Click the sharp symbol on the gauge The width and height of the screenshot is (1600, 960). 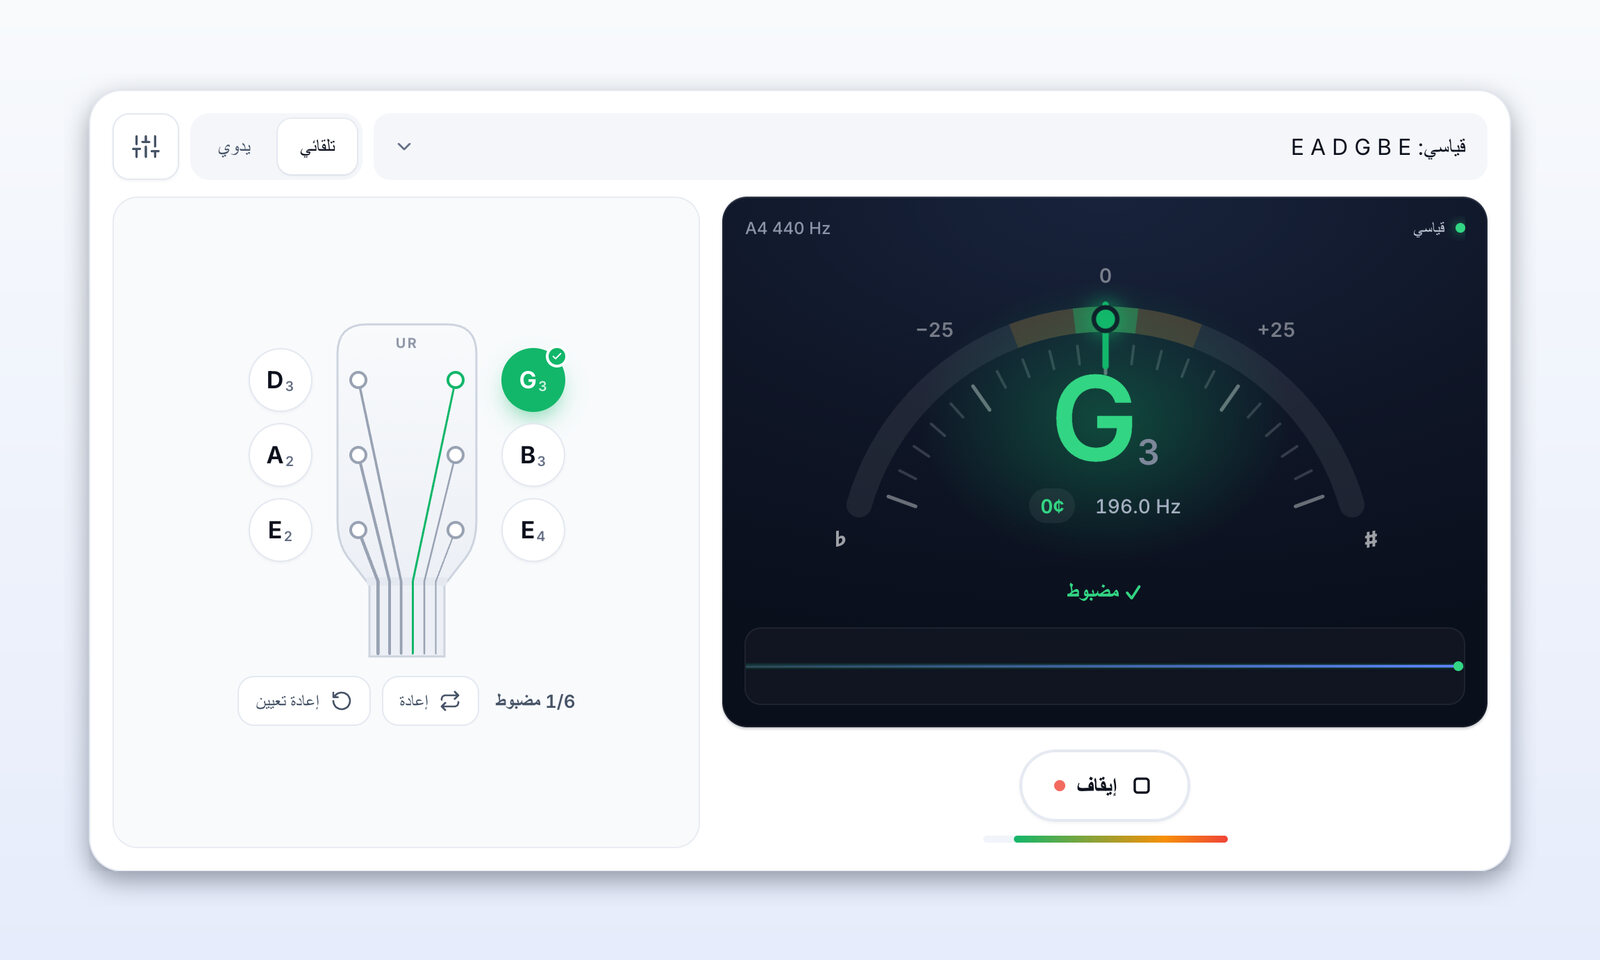coord(1371,539)
